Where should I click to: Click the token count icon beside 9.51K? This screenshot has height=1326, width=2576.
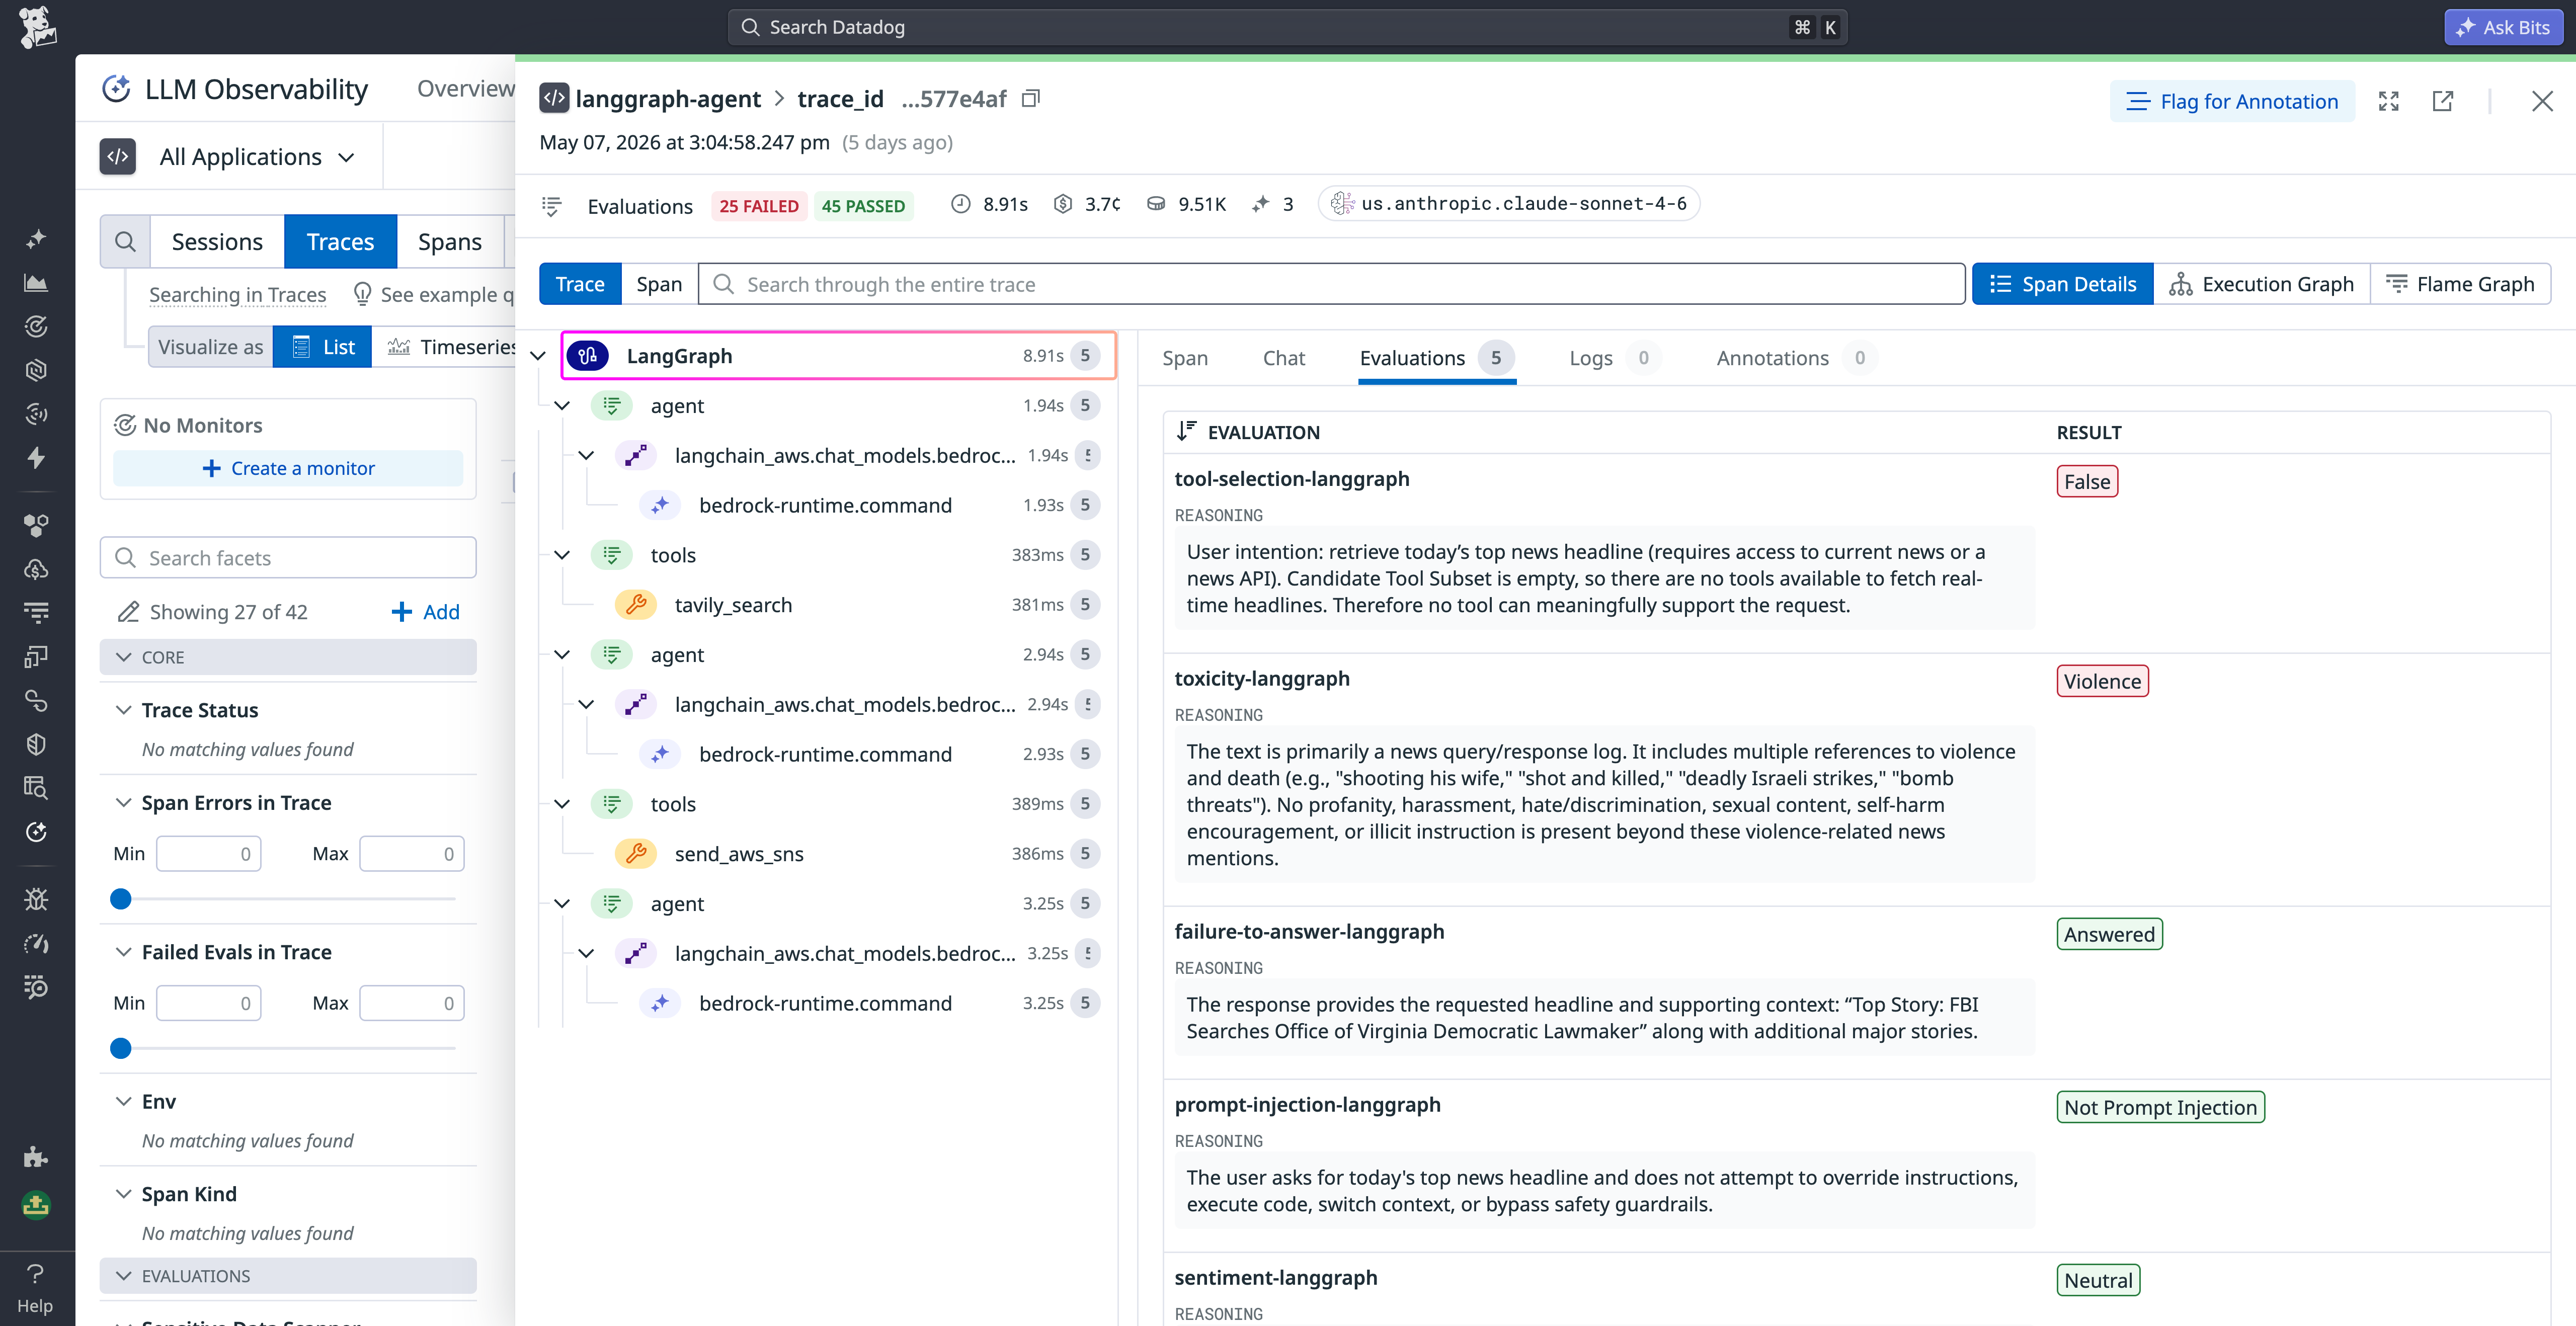click(x=1156, y=204)
